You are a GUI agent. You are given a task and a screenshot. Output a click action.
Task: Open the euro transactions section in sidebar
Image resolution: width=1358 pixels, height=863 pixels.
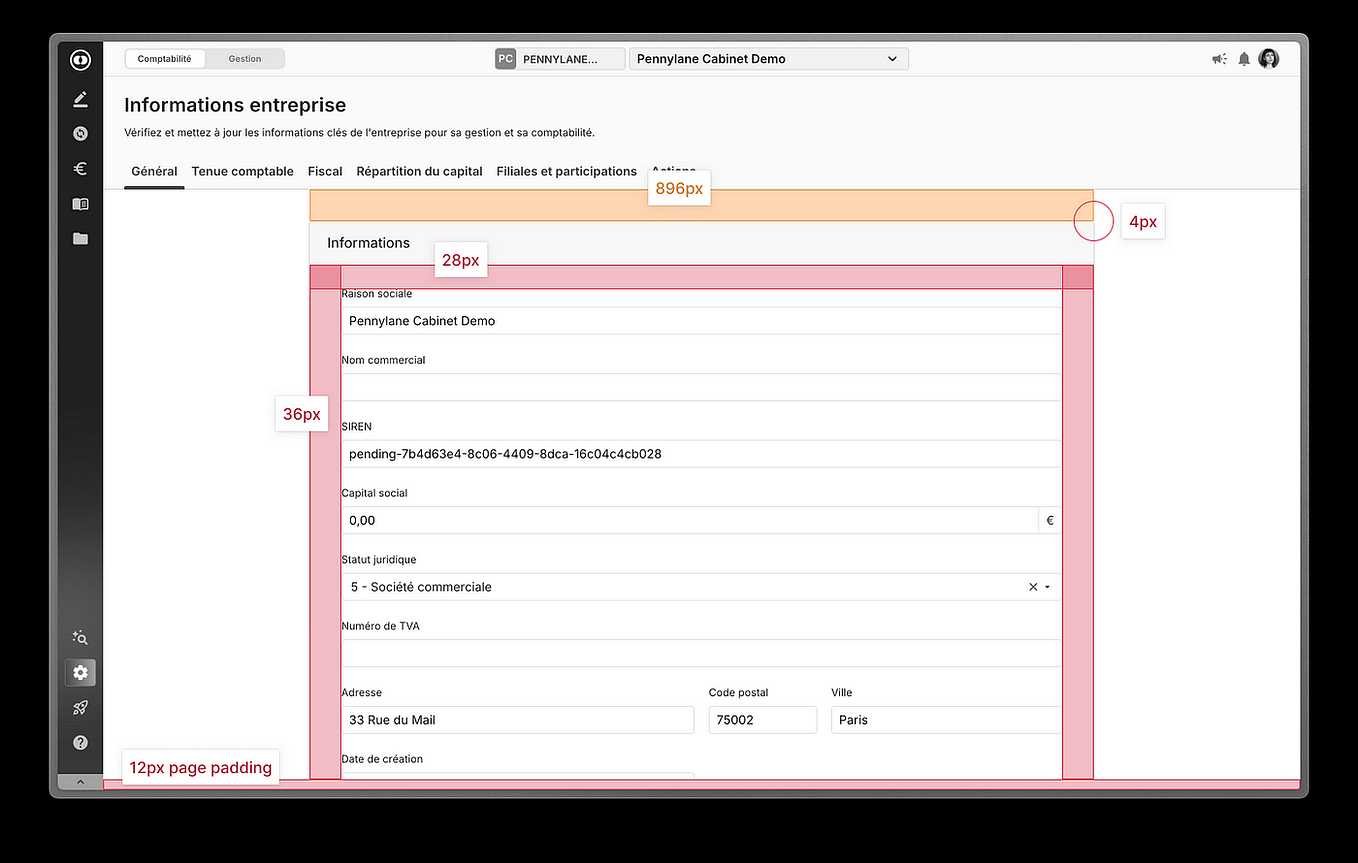80,168
